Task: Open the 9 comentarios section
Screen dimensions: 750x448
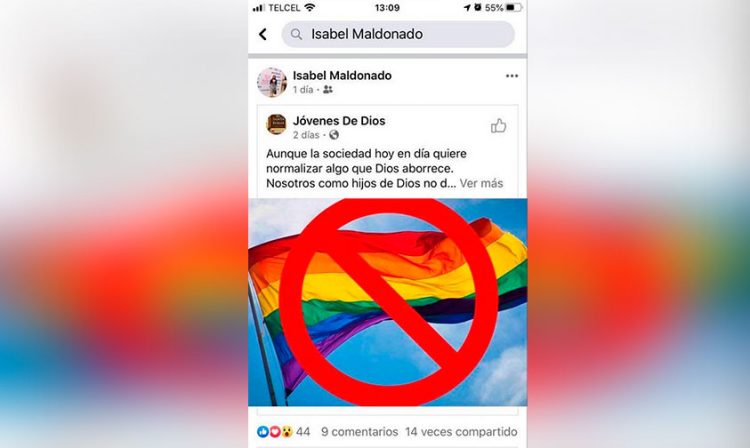Action: pyautogui.click(x=360, y=432)
